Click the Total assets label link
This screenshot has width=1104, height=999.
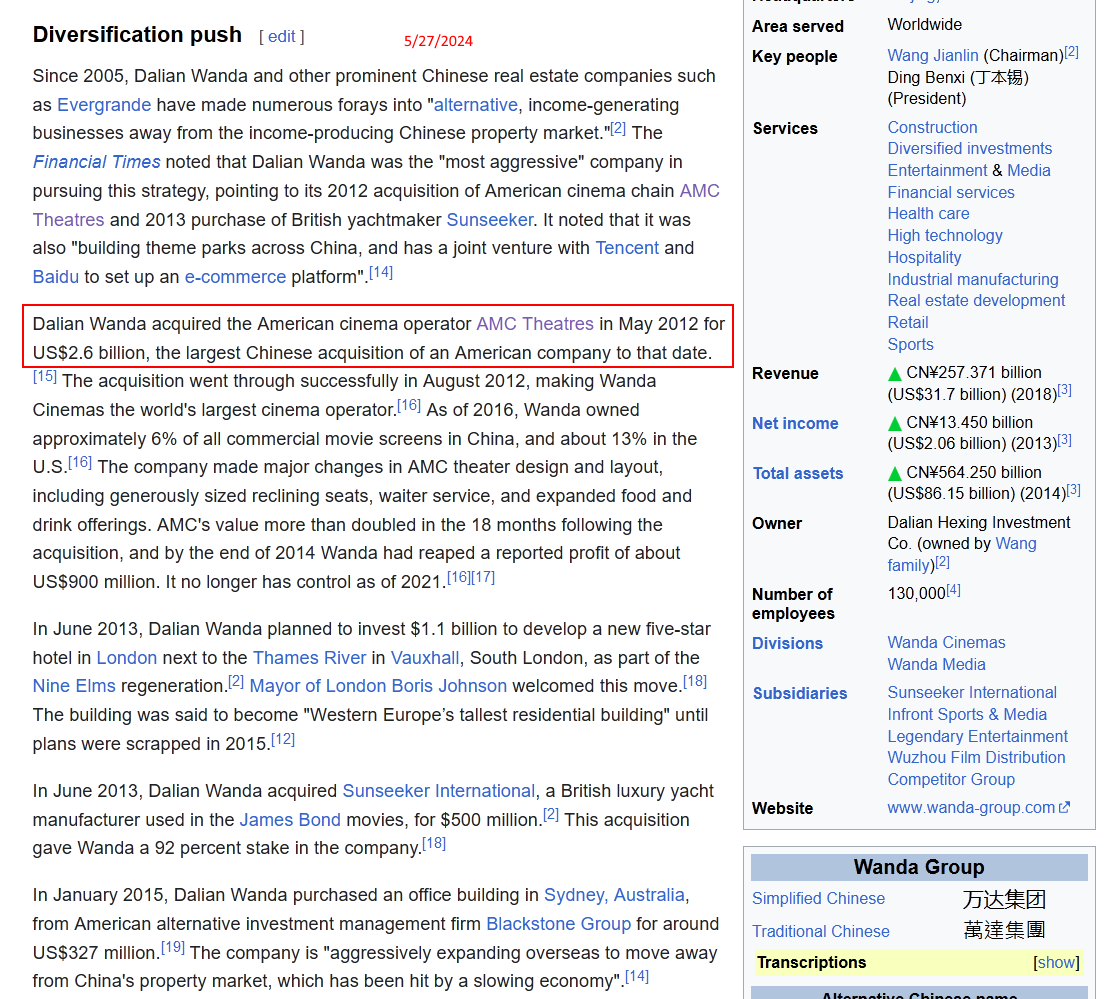coord(798,473)
